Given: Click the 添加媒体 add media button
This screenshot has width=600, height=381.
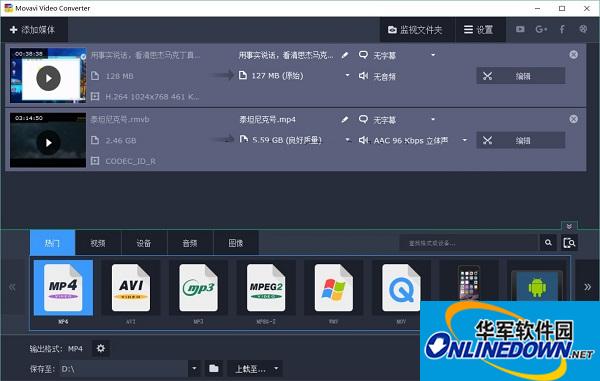Looking at the screenshot, I should click(x=33, y=29).
